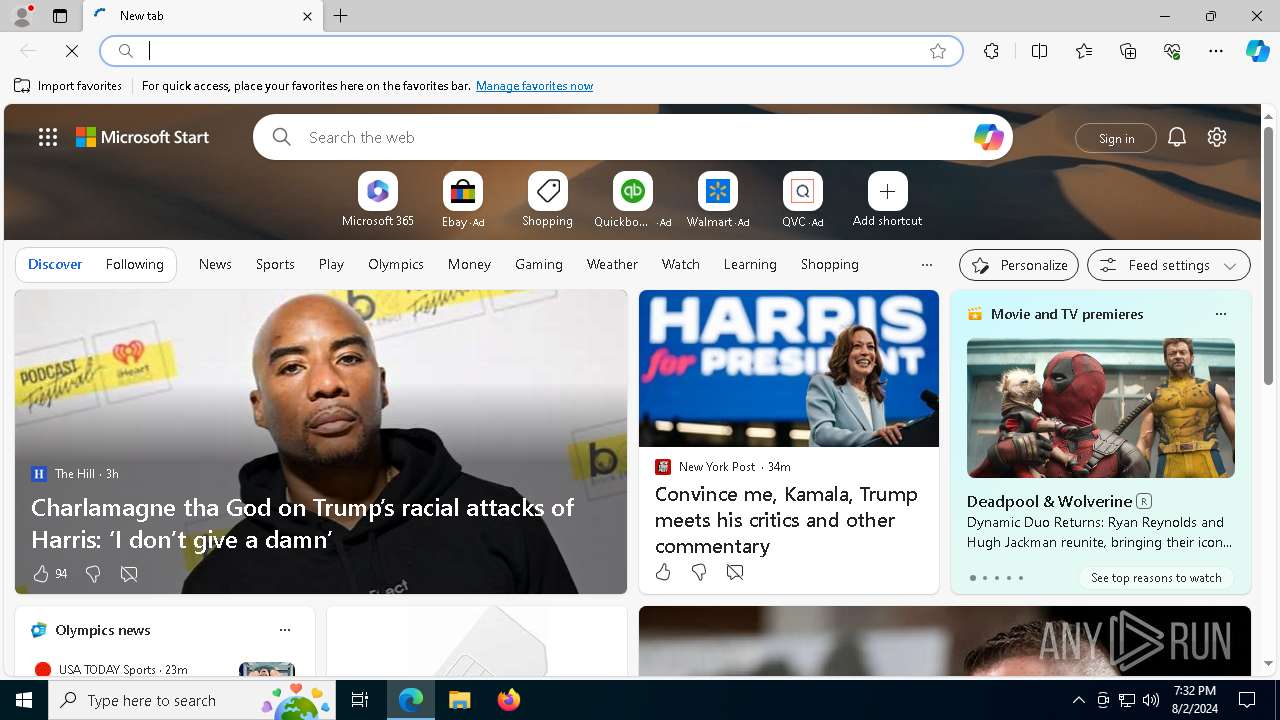Like the Charlamagne article
This screenshot has width=1280, height=720.
41,574
